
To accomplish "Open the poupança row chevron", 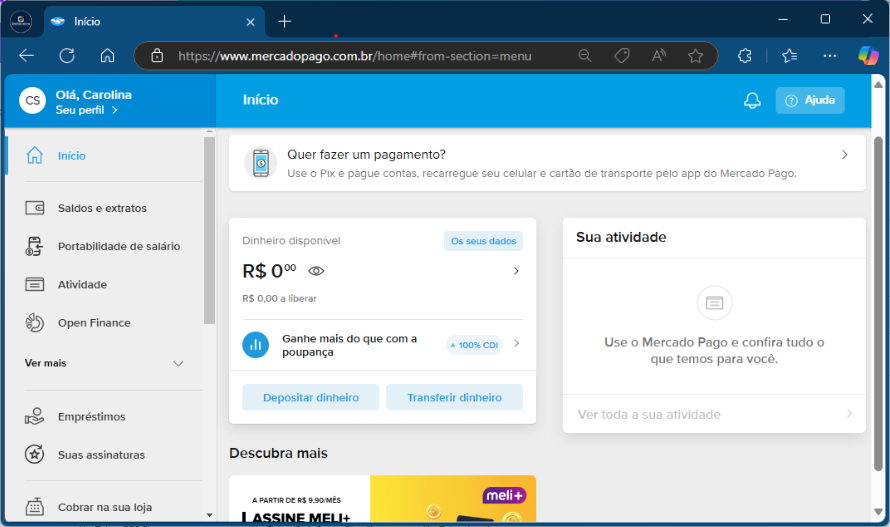I will [x=517, y=343].
